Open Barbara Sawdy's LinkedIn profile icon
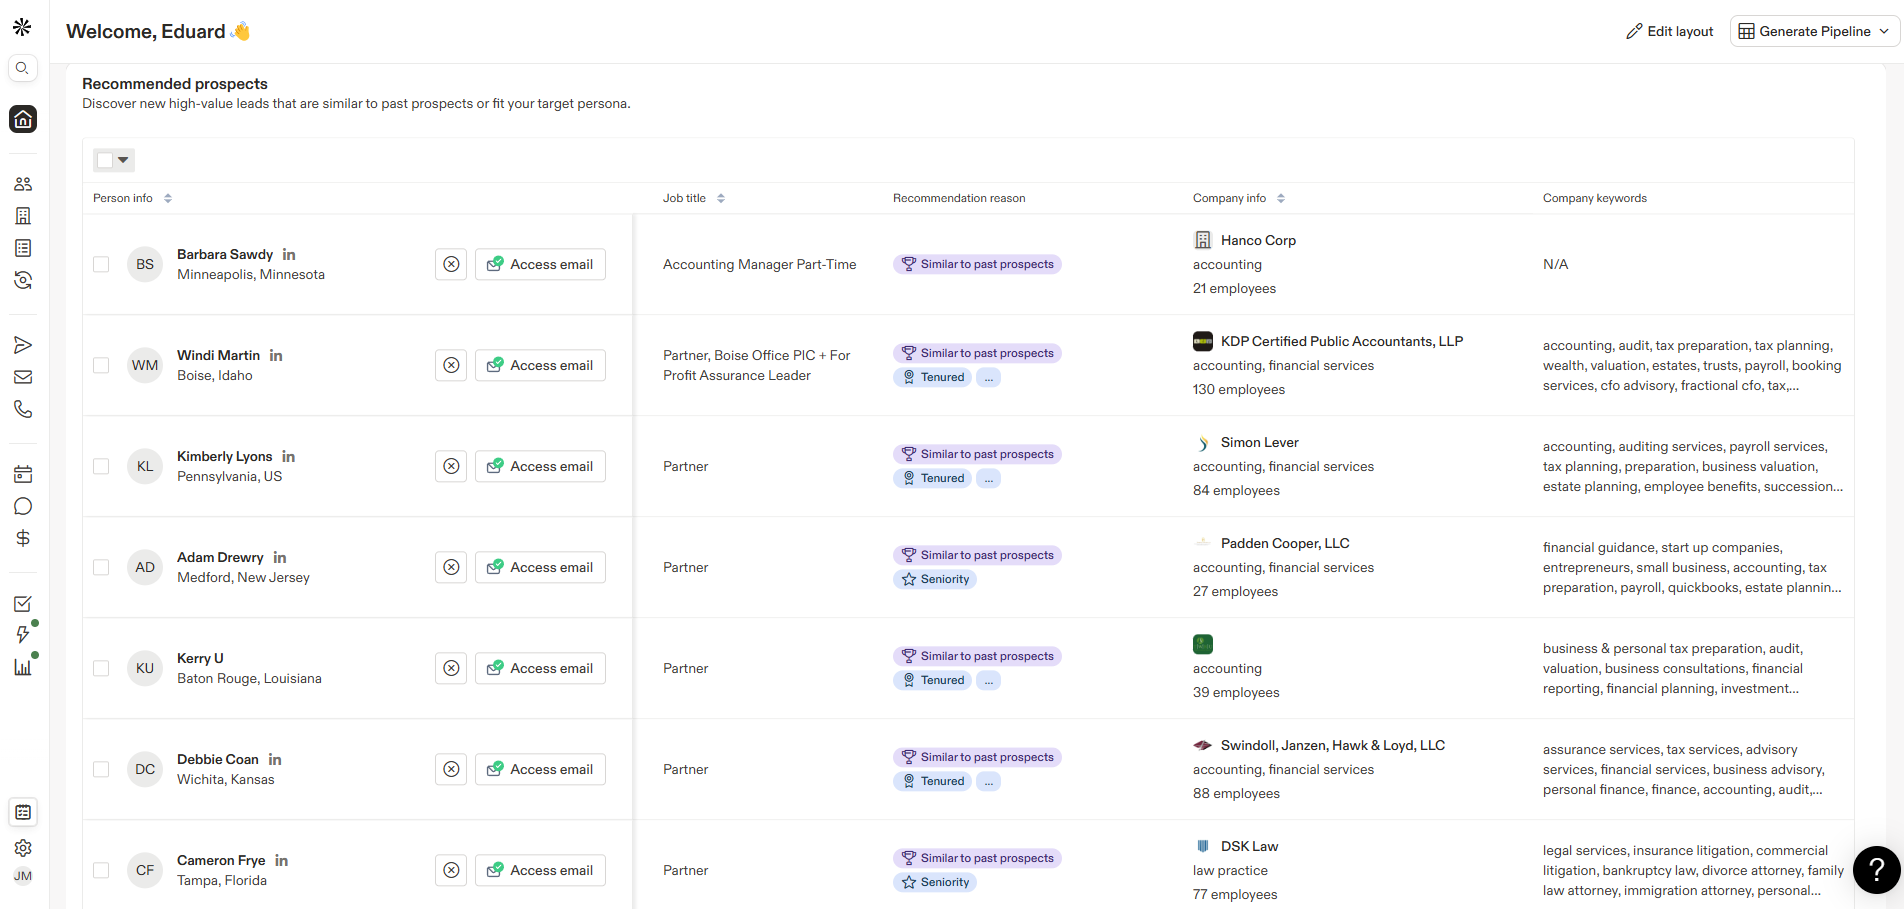Viewport: 1904px width, 909px height. coord(289,255)
